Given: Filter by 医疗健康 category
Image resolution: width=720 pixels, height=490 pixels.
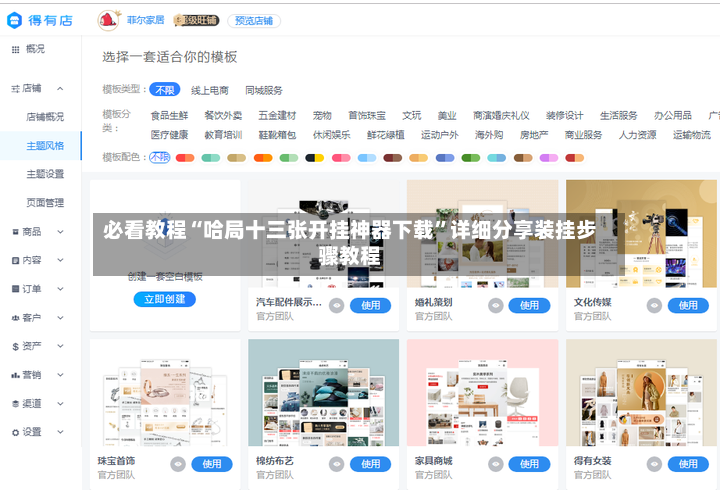Looking at the screenshot, I should 169,135.
